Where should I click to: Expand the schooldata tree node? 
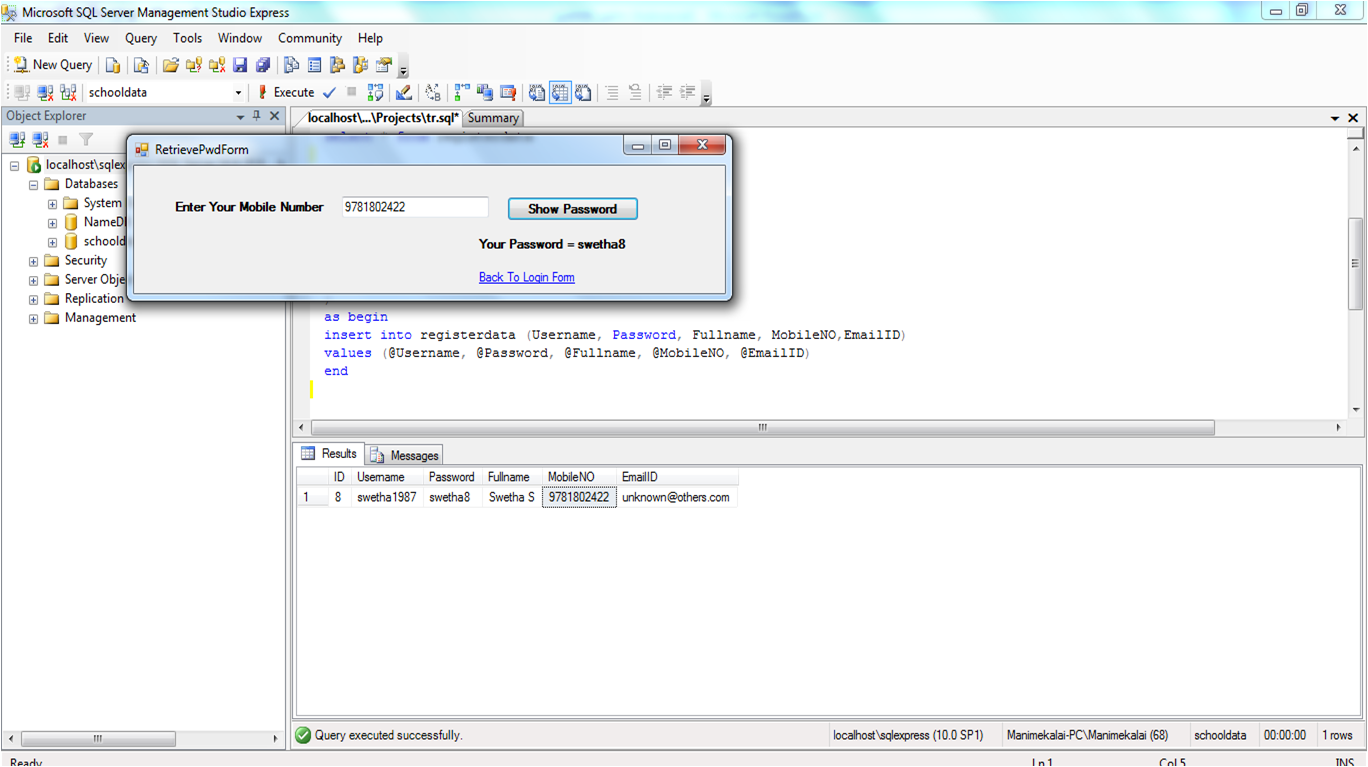(x=51, y=241)
